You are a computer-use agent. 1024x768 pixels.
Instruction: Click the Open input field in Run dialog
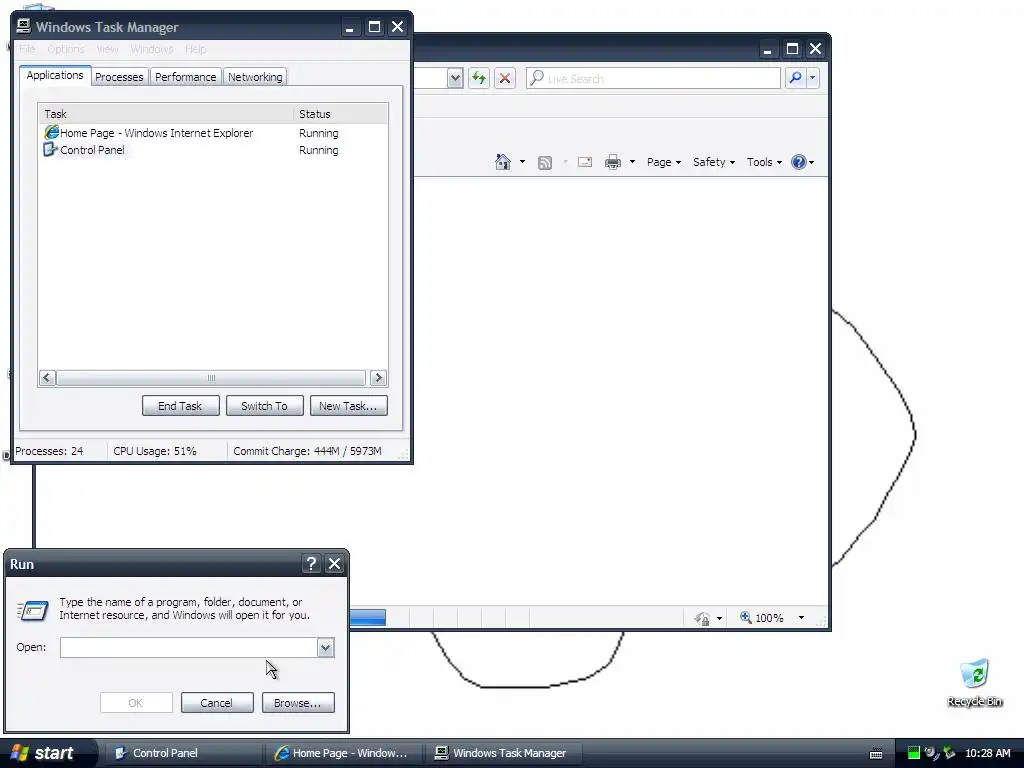tap(189, 648)
